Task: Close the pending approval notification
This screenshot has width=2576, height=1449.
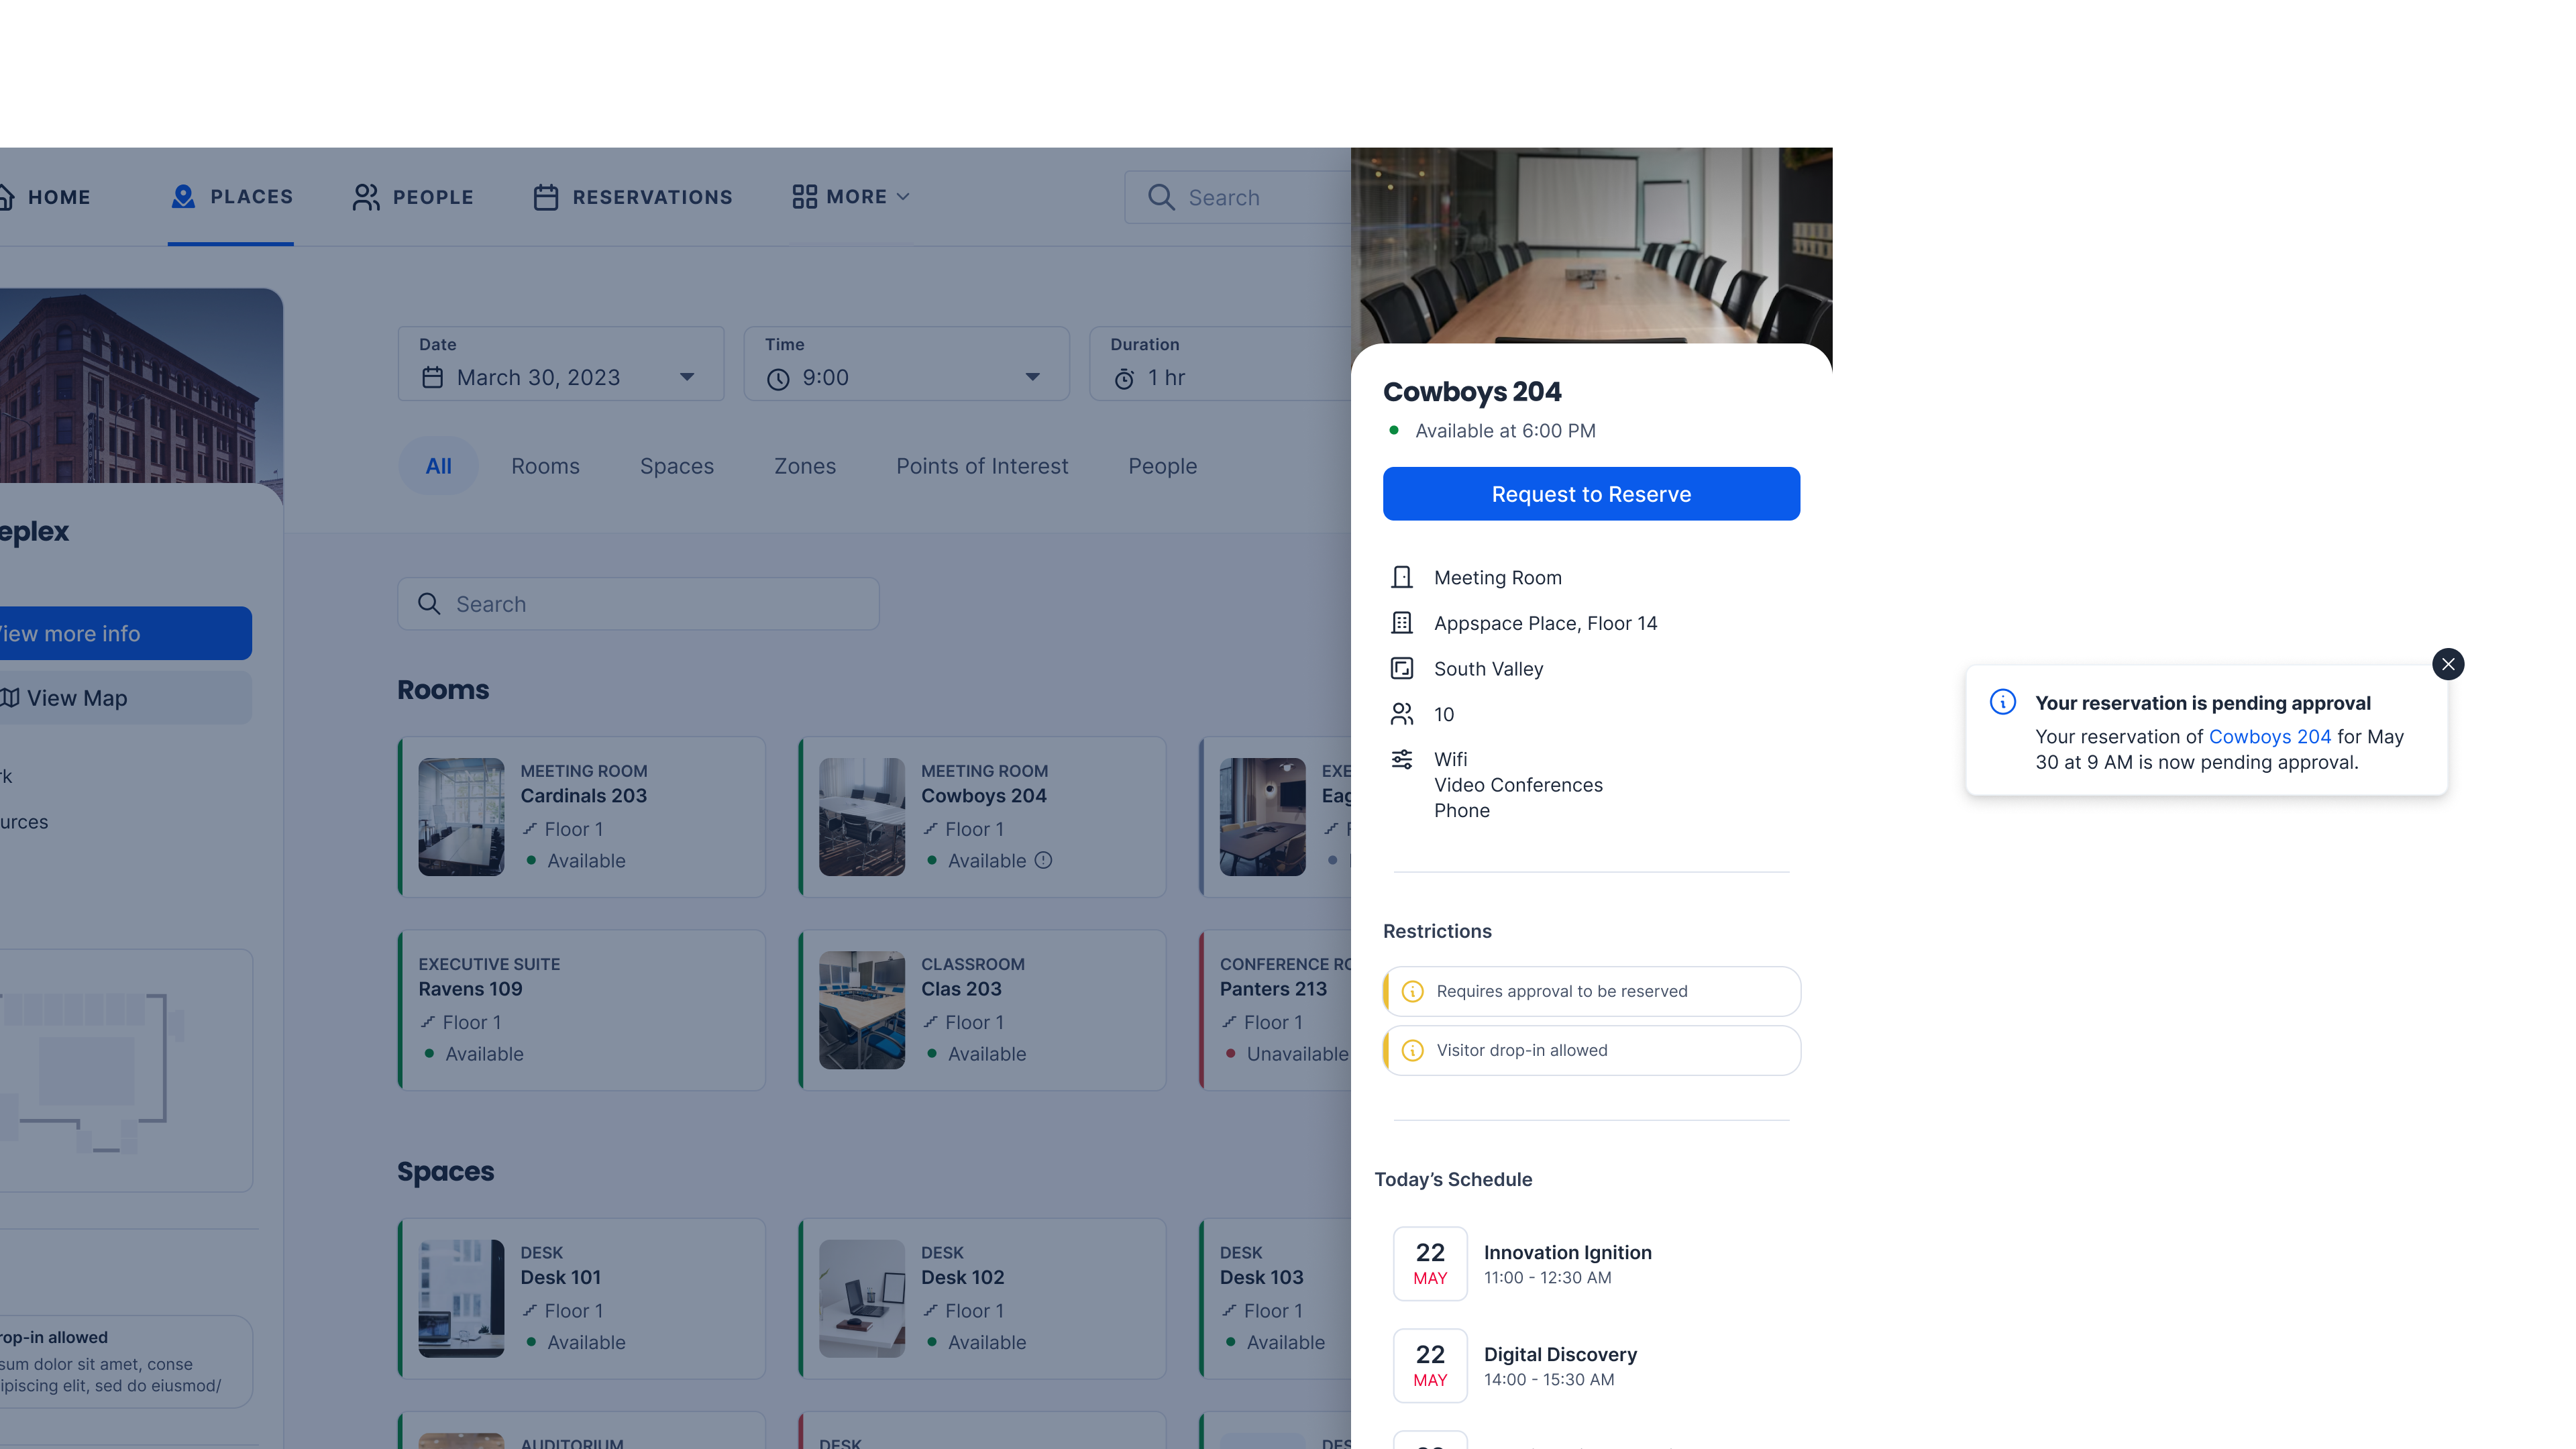Action: pos(2448,664)
